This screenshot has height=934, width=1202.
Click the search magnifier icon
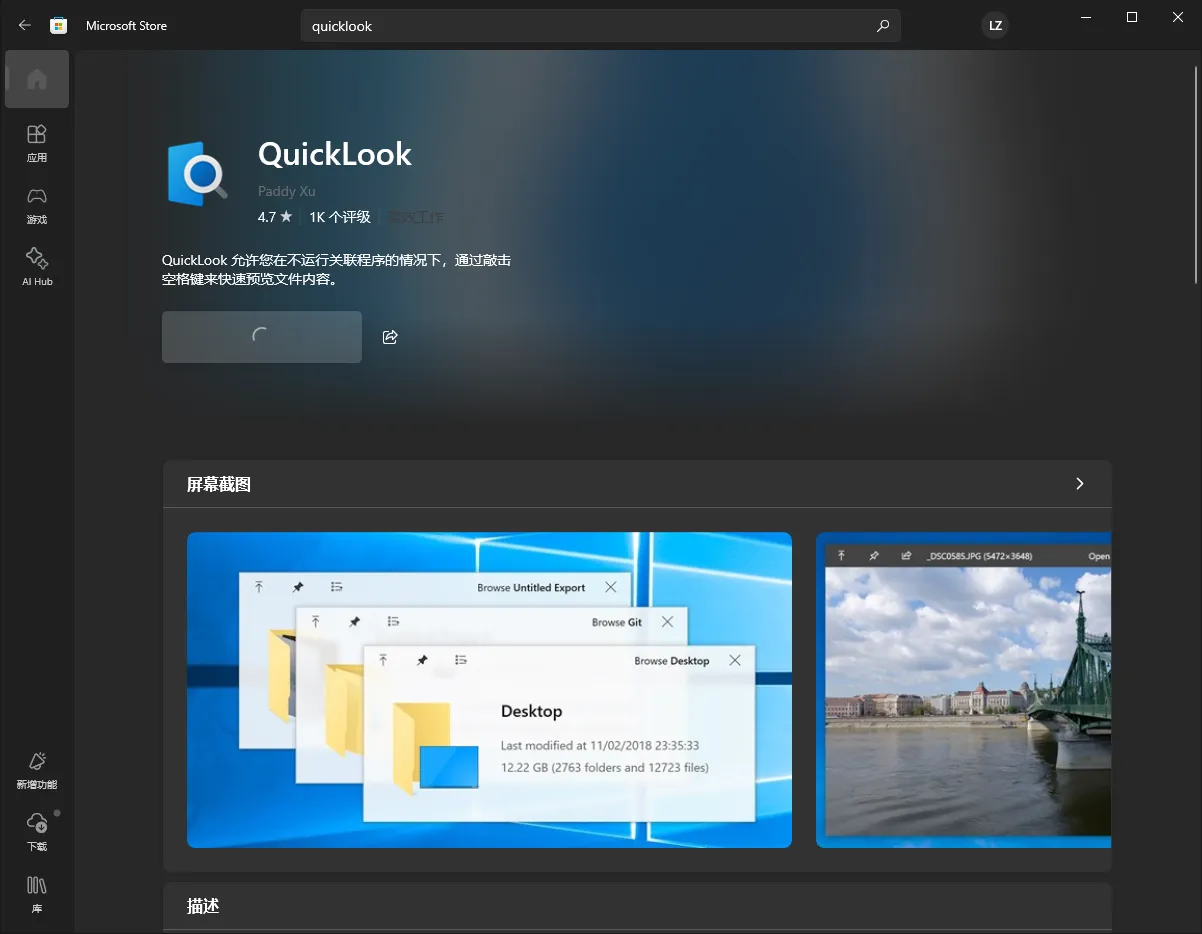[x=883, y=26]
